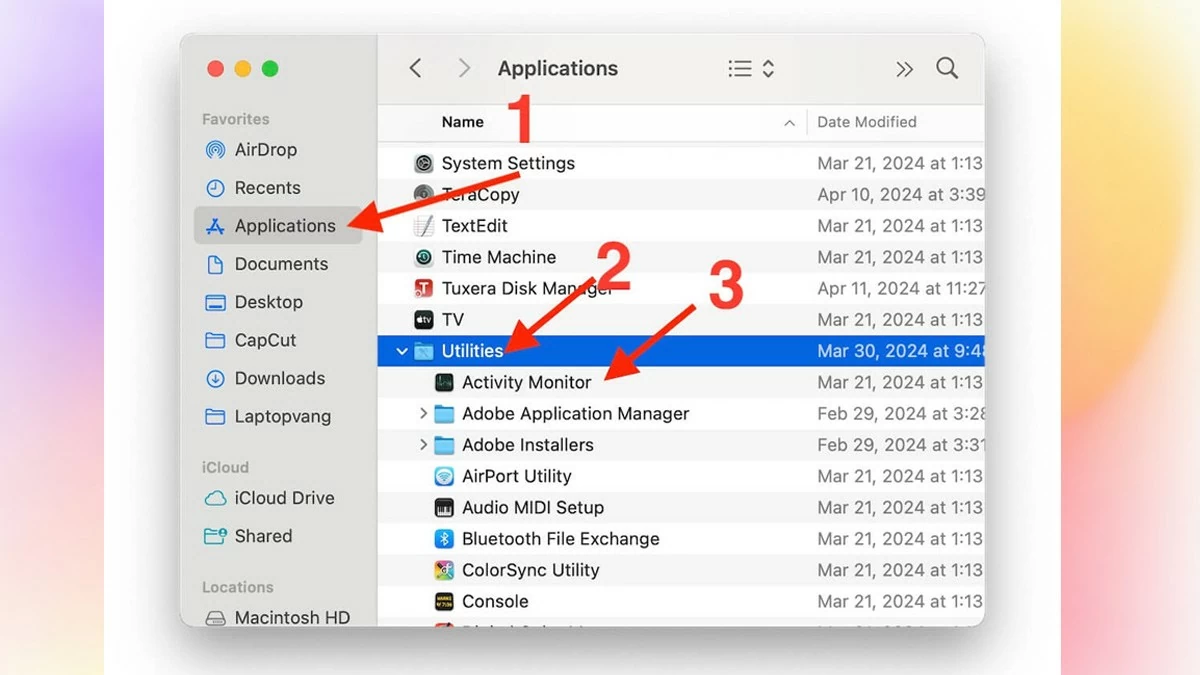
Task: Expand the Adobe Application Manager folder
Action: click(x=422, y=413)
